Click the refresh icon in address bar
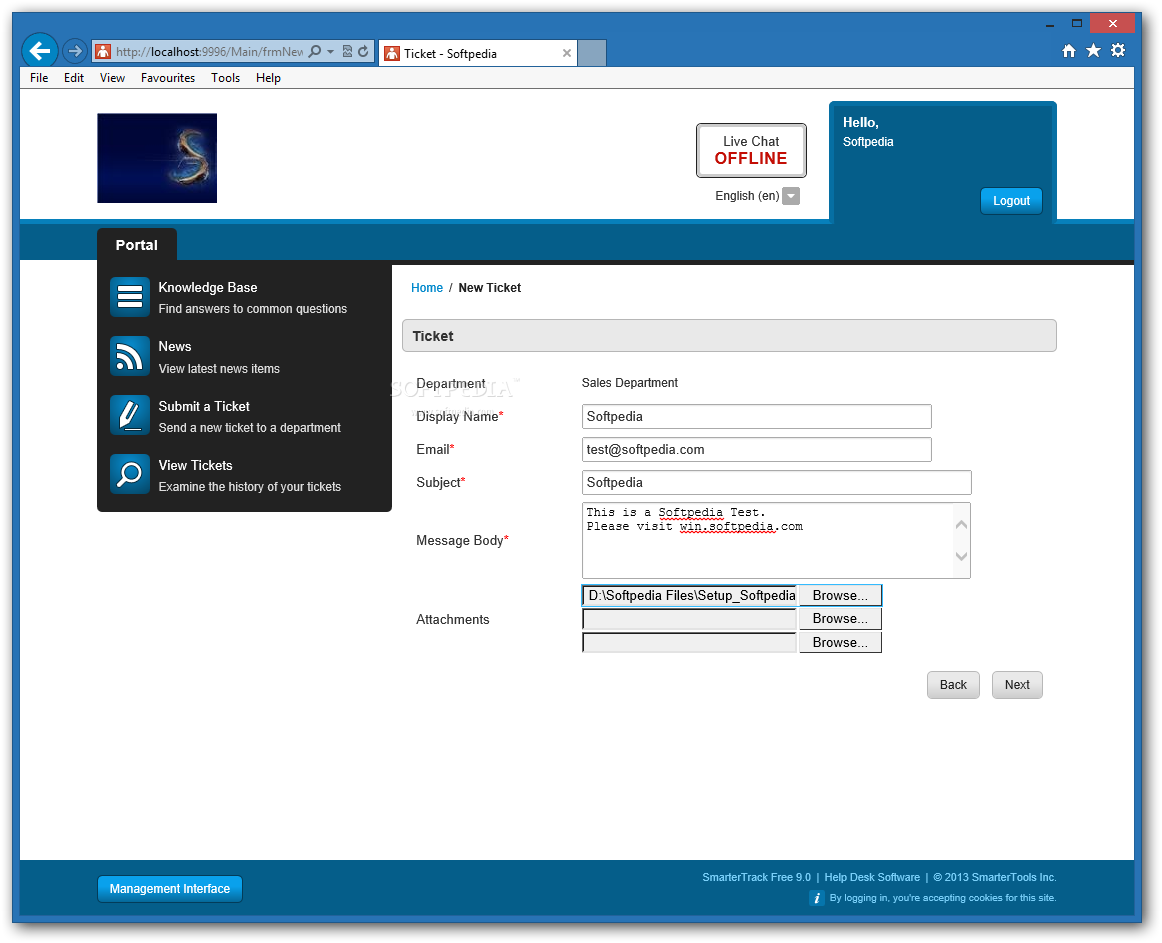 [x=363, y=51]
